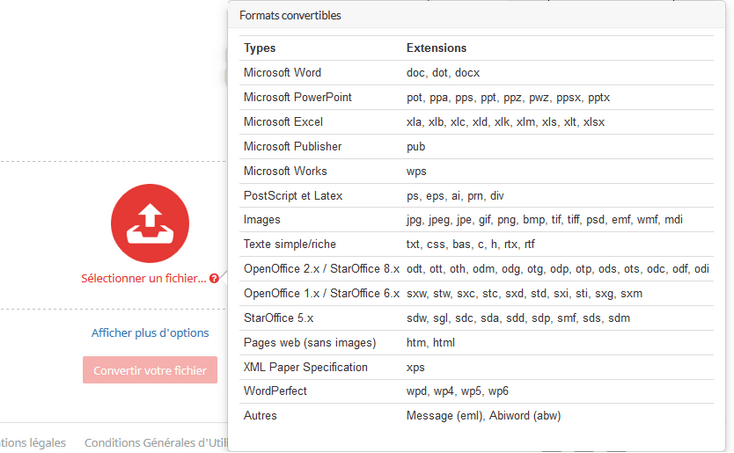This screenshot has width=734, height=453.
Task: Select the XML Paper Specification row label
Action: pyautogui.click(x=305, y=367)
